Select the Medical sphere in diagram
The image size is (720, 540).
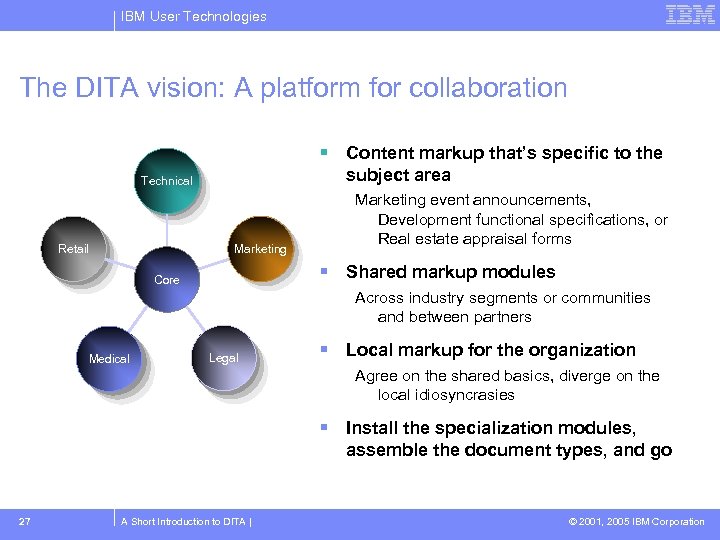tap(109, 359)
